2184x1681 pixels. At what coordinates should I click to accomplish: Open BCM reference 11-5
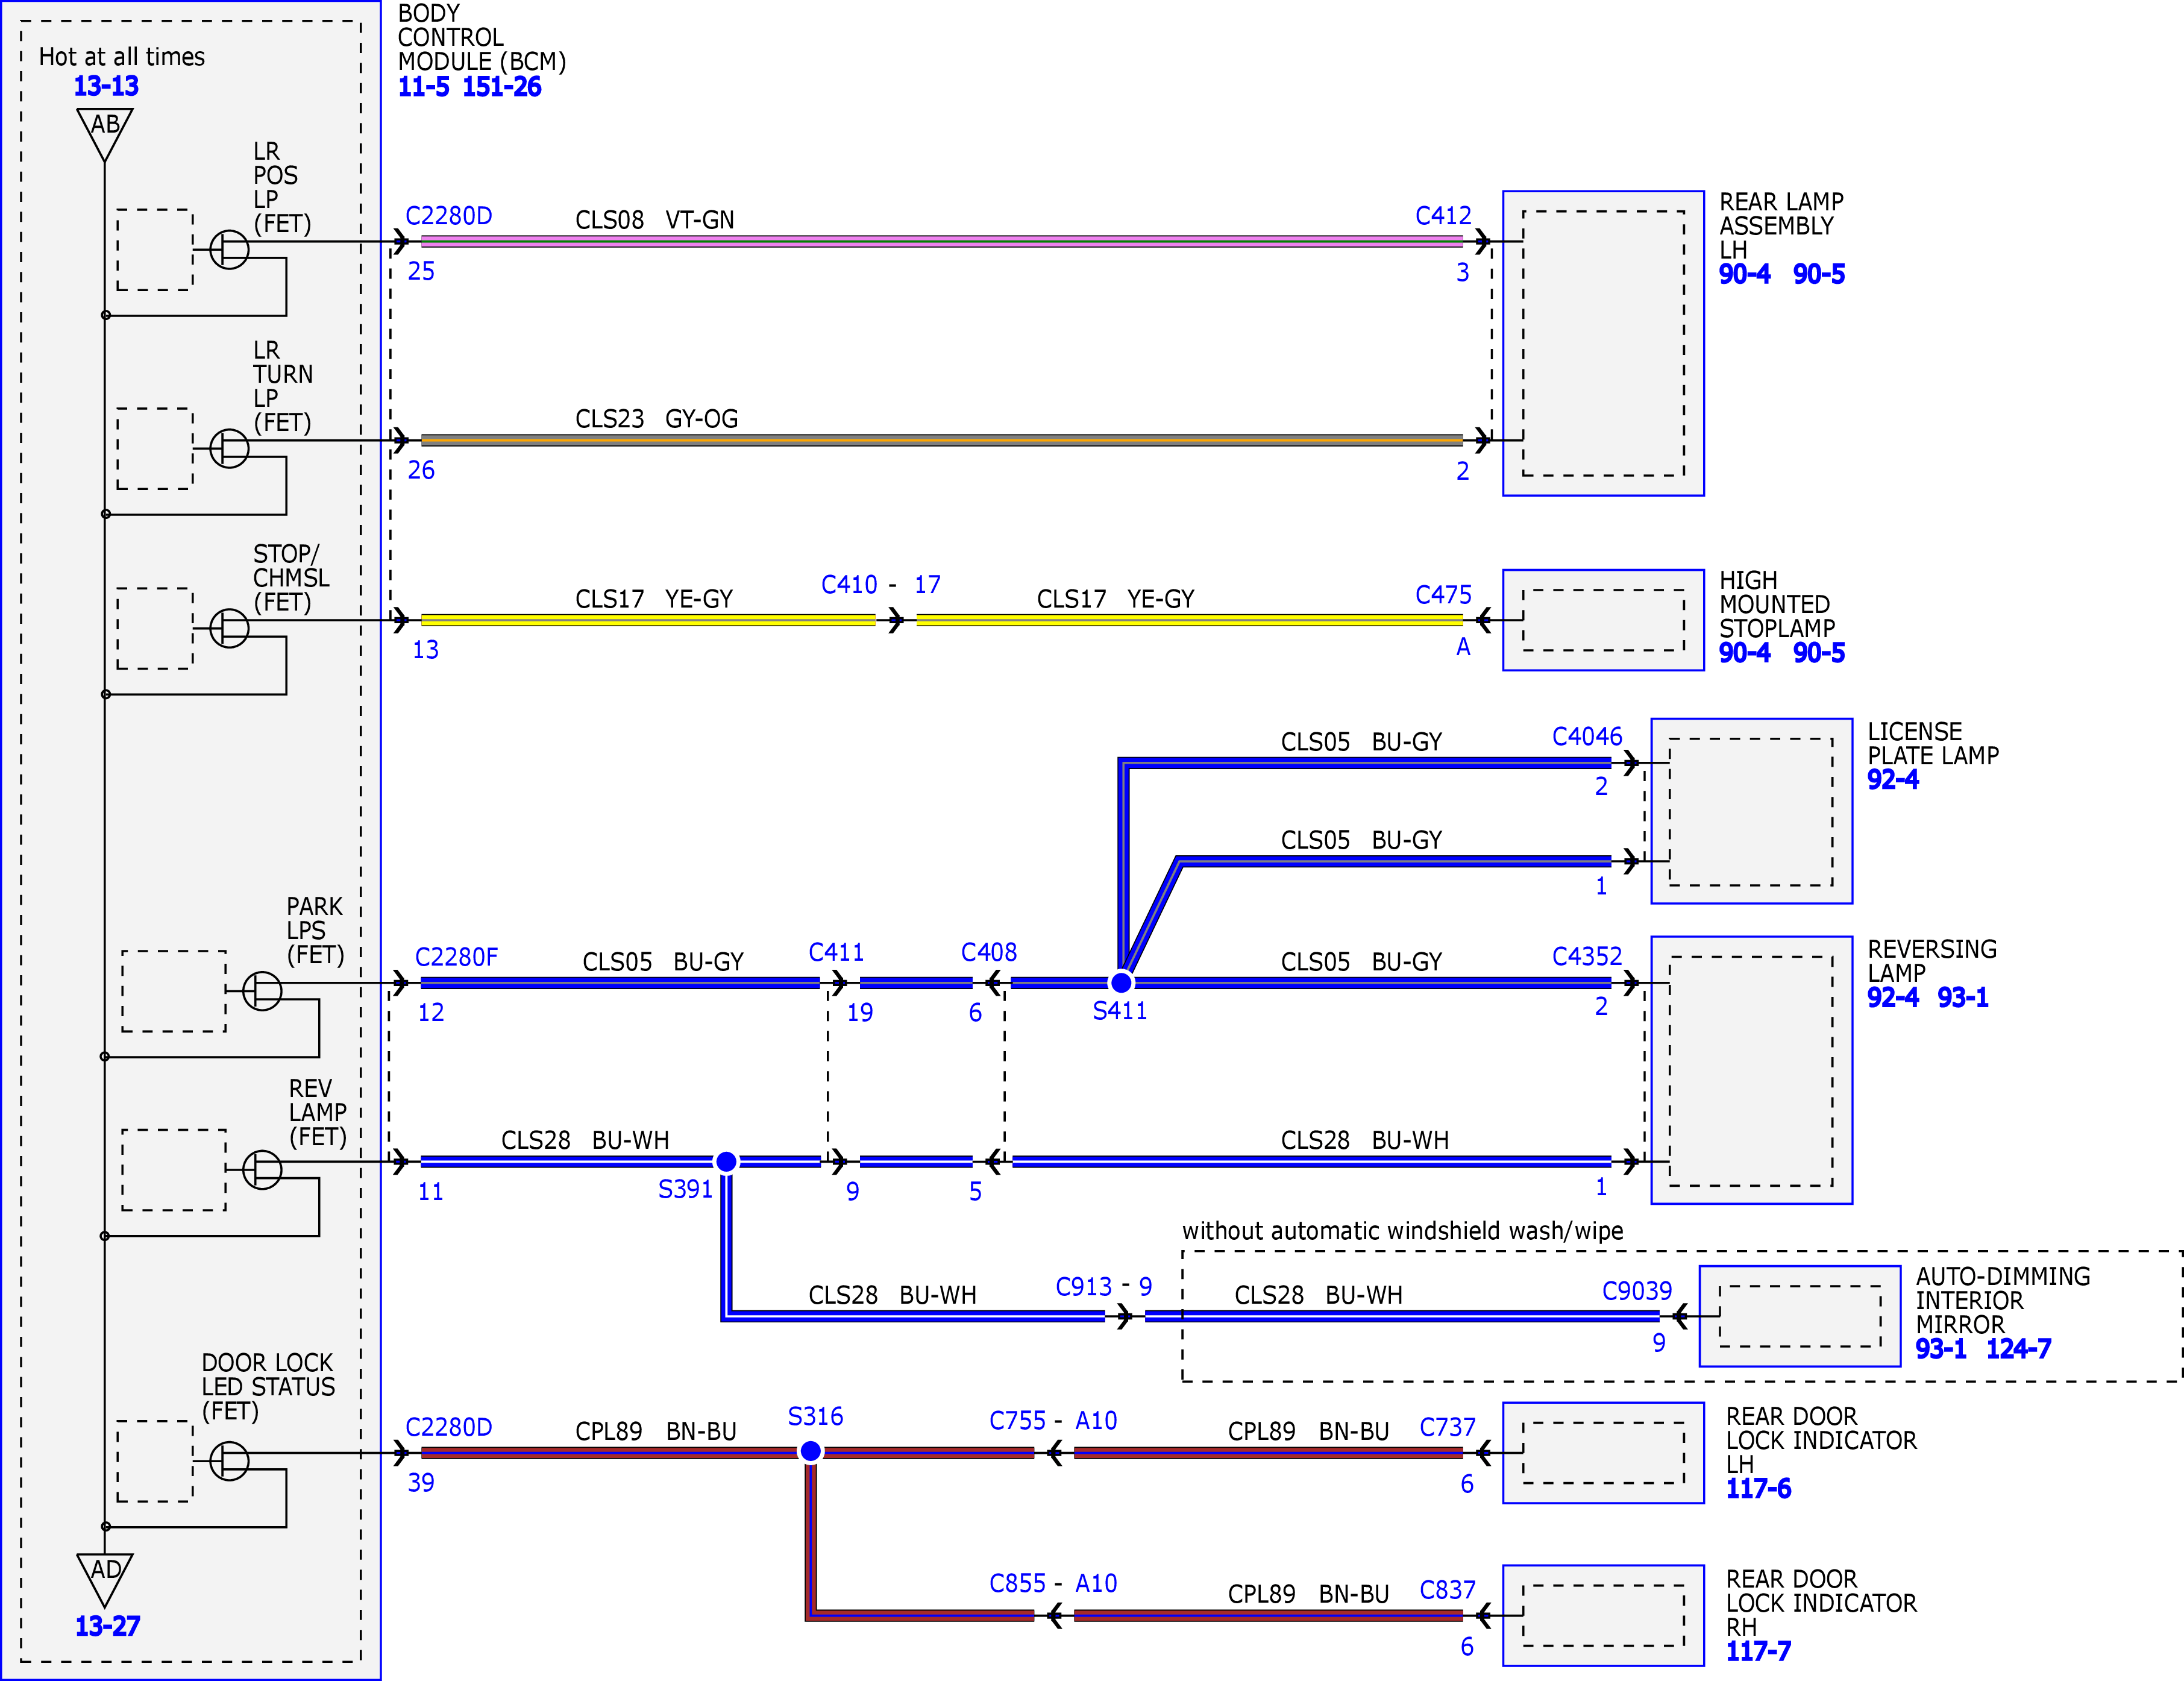point(424,87)
